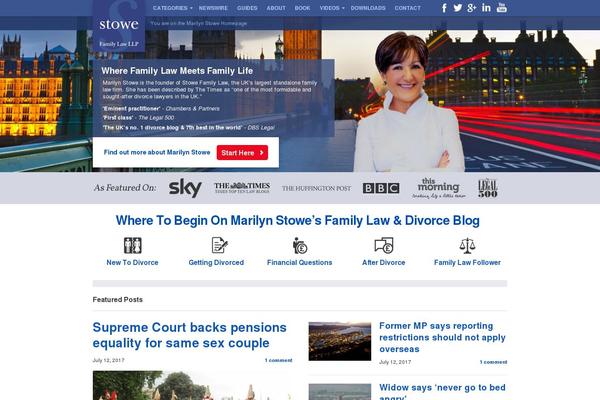Open the New To Divorce link
The image size is (600, 400).
point(132,263)
